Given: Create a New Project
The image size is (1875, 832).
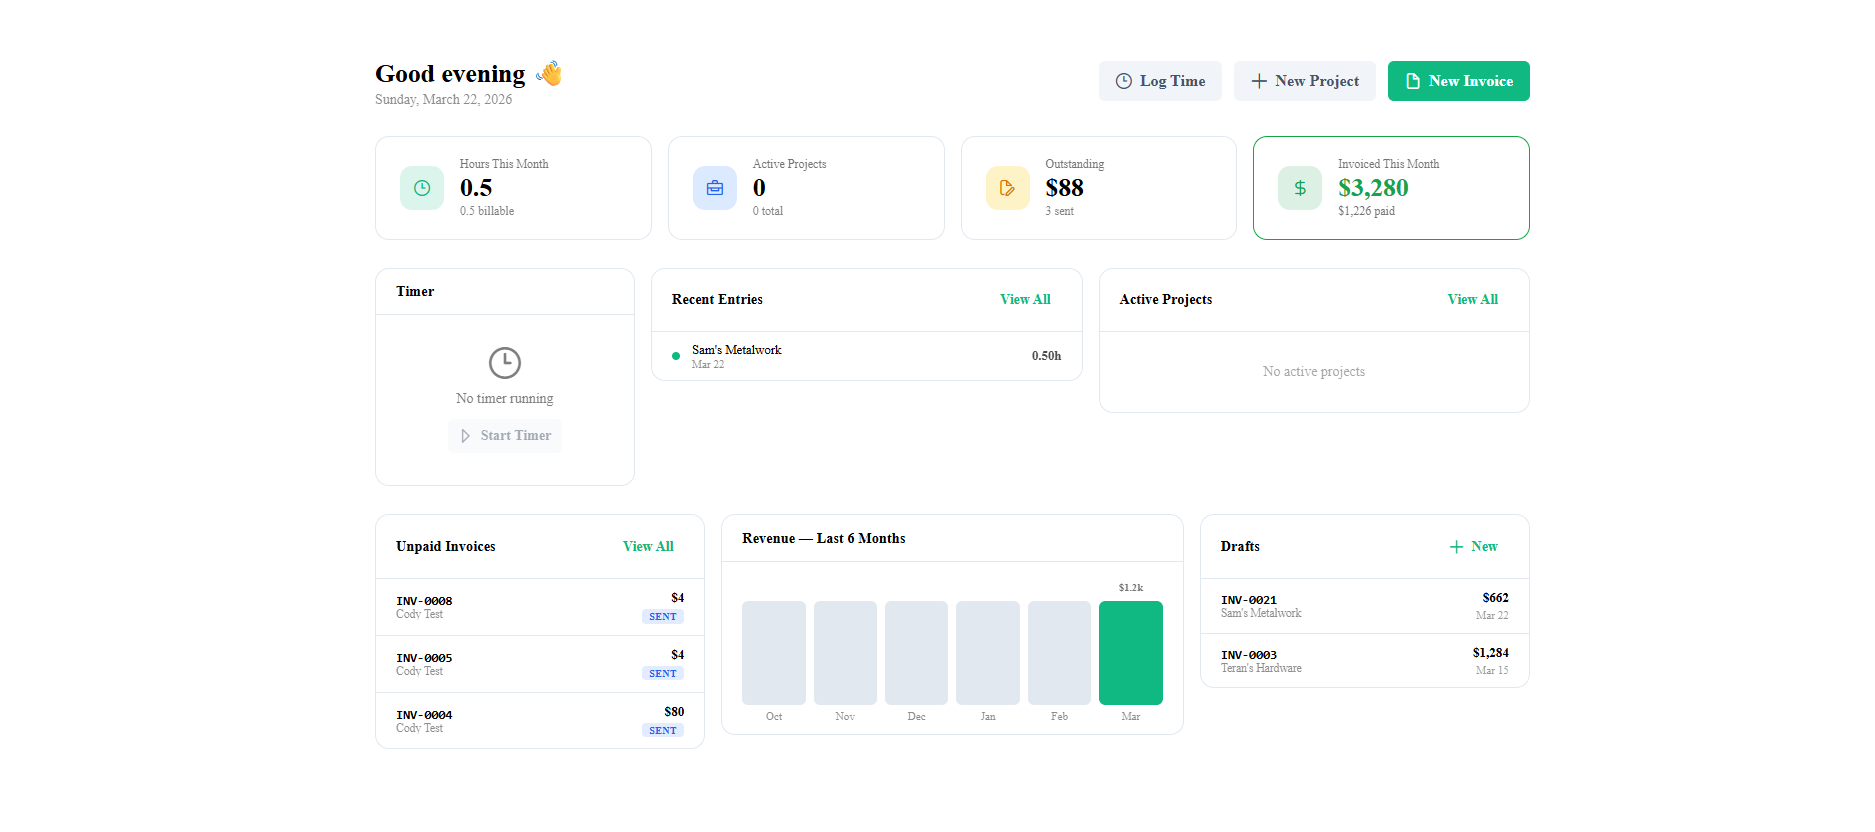Looking at the screenshot, I should point(1304,81).
